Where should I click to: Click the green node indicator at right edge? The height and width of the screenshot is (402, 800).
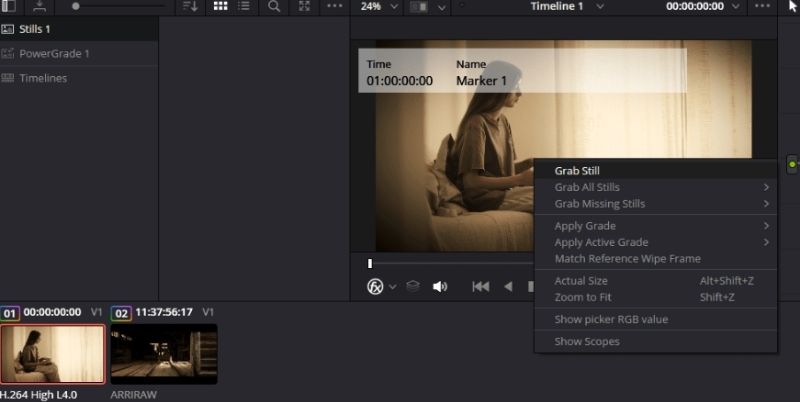[x=792, y=164]
